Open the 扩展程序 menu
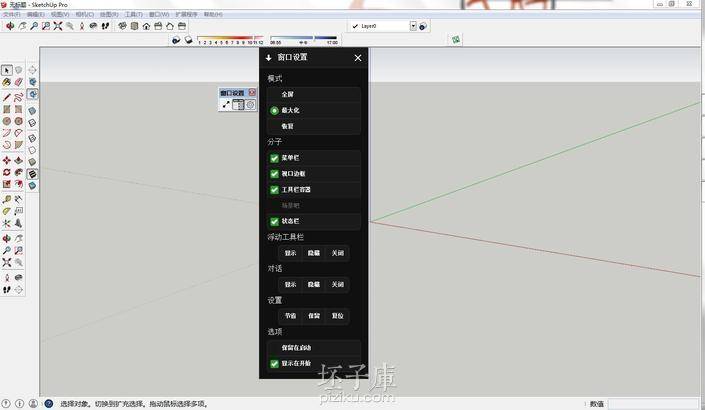The image size is (705, 410). (x=186, y=14)
